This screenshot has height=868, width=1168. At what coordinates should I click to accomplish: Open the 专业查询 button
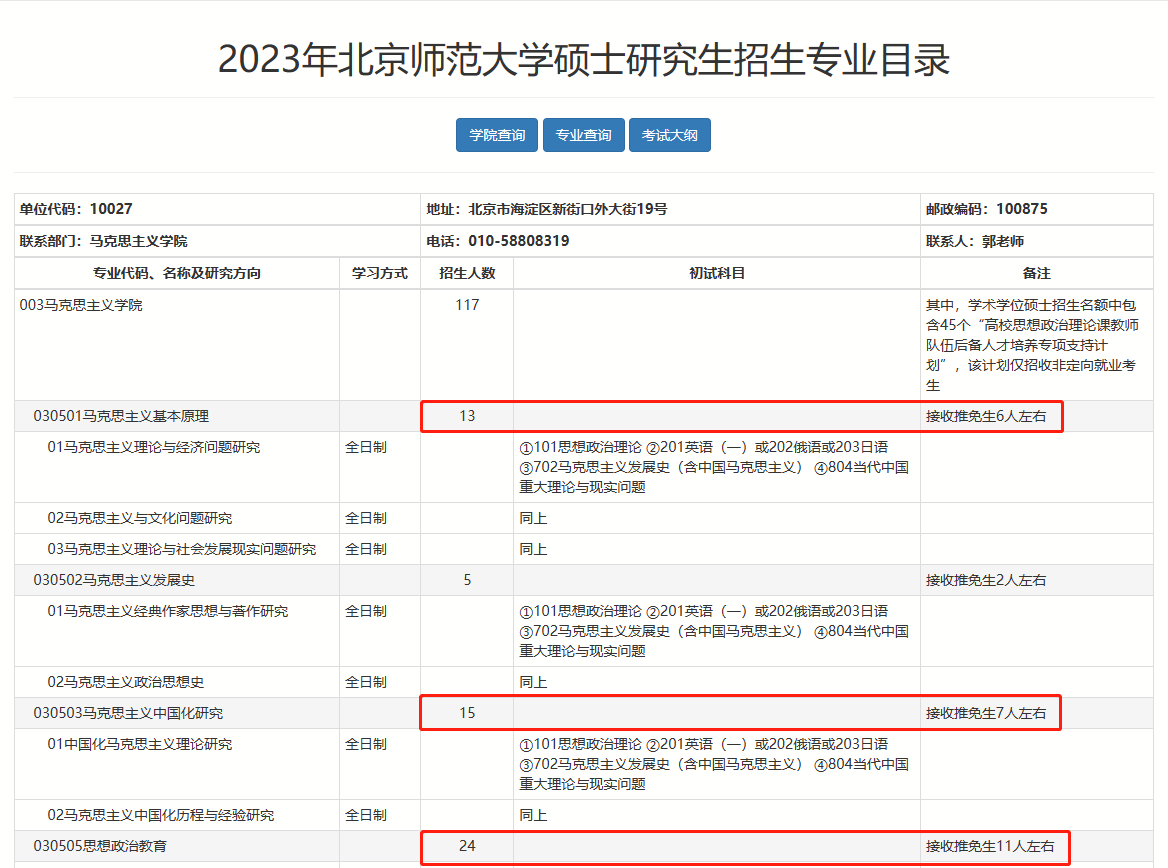click(x=583, y=135)
